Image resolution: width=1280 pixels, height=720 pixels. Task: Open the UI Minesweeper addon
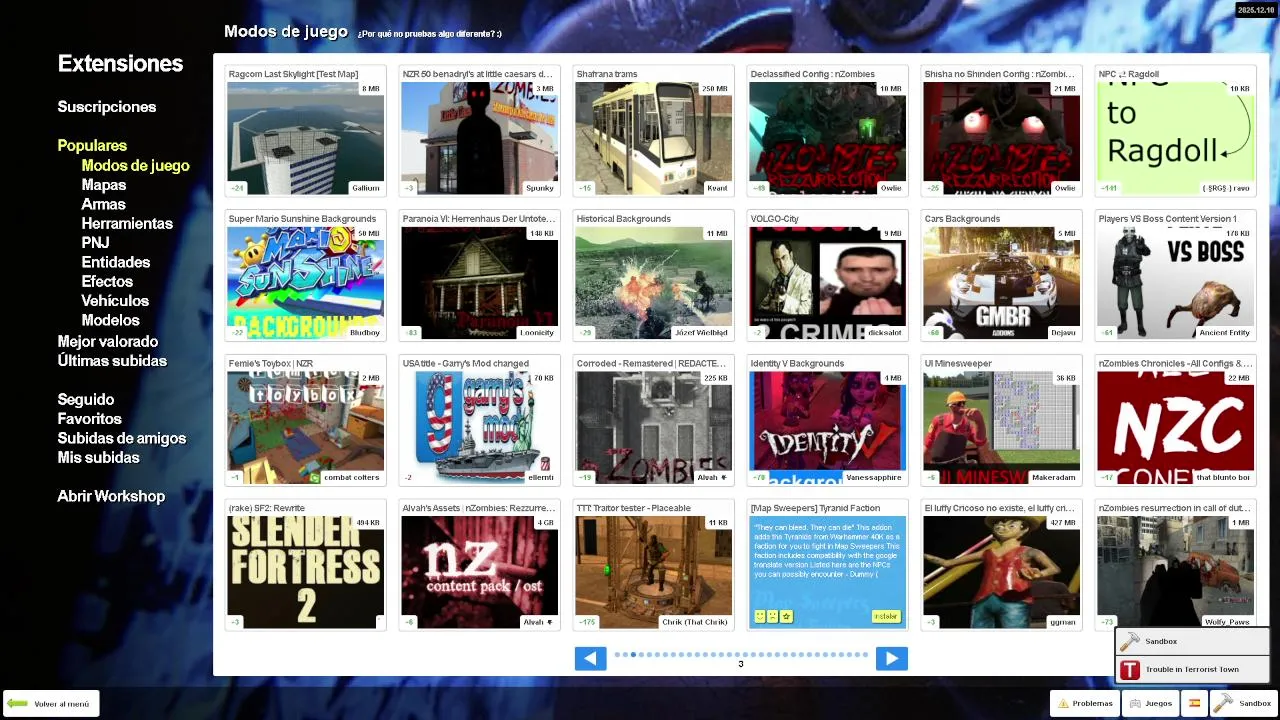[x=1001, y=421]
